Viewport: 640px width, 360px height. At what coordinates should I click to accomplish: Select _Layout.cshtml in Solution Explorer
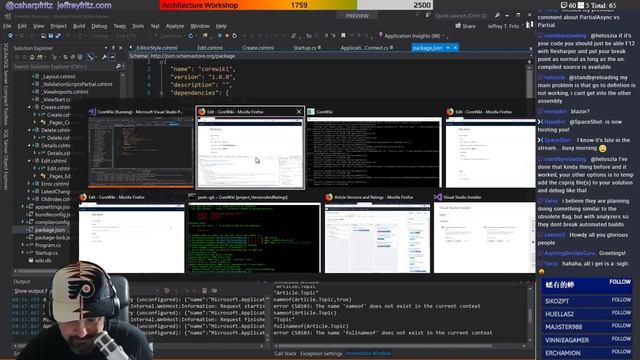click(x=59, y=76)
